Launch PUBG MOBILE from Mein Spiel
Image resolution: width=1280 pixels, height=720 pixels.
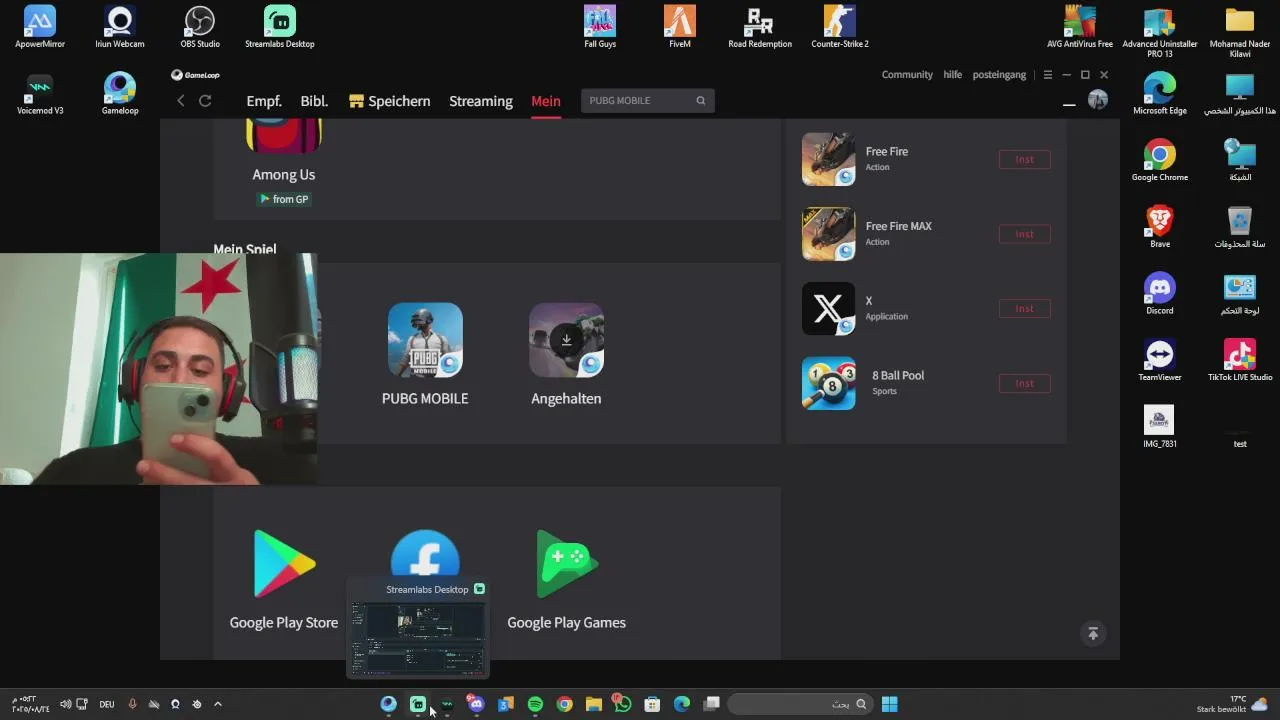pyautogui.click(x=425, y=340)
